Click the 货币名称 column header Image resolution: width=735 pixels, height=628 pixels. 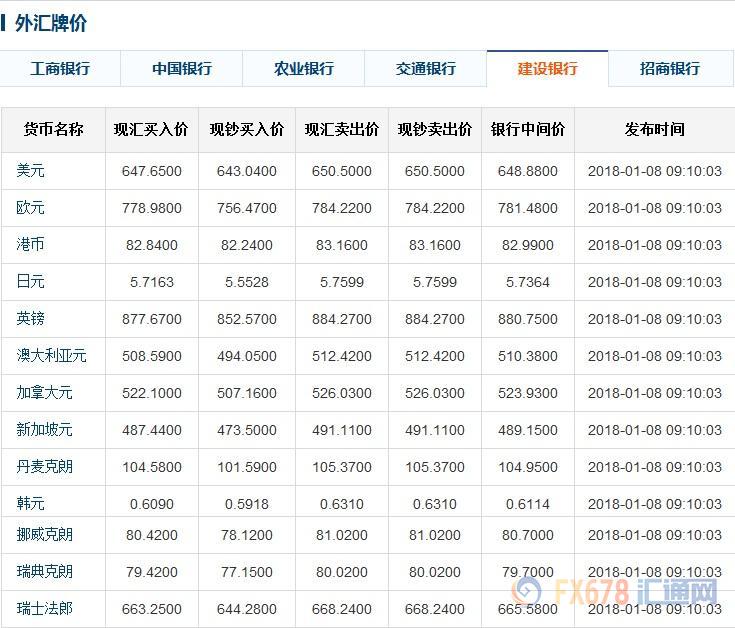point(53,129)
